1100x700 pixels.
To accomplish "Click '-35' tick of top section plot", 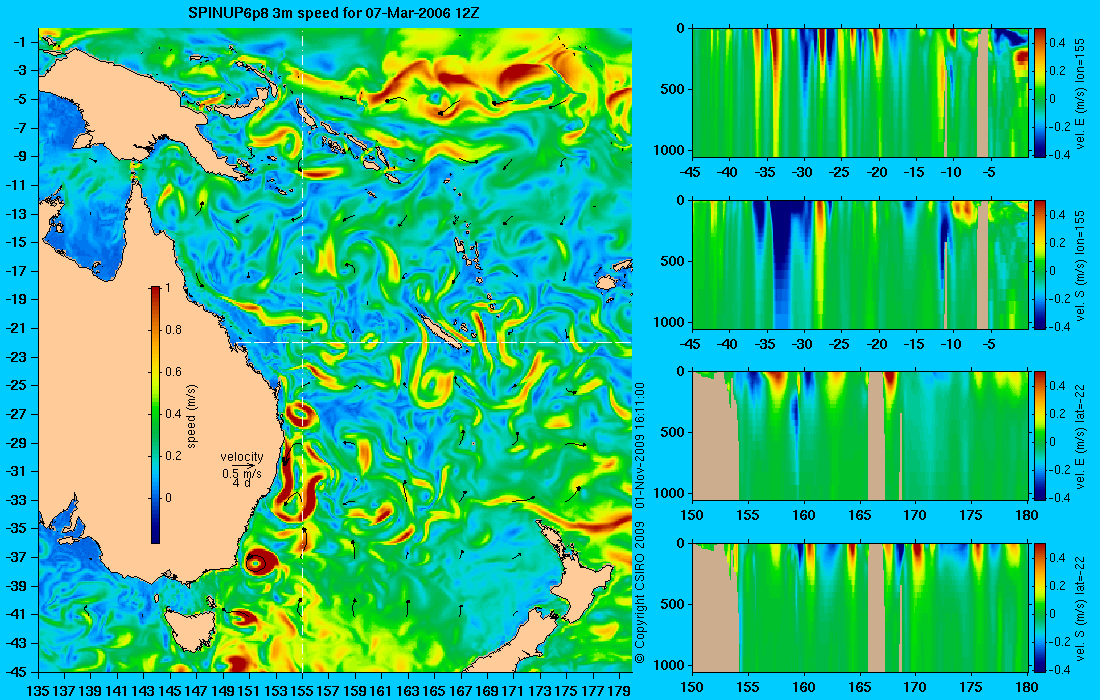I will click(766, 173).
